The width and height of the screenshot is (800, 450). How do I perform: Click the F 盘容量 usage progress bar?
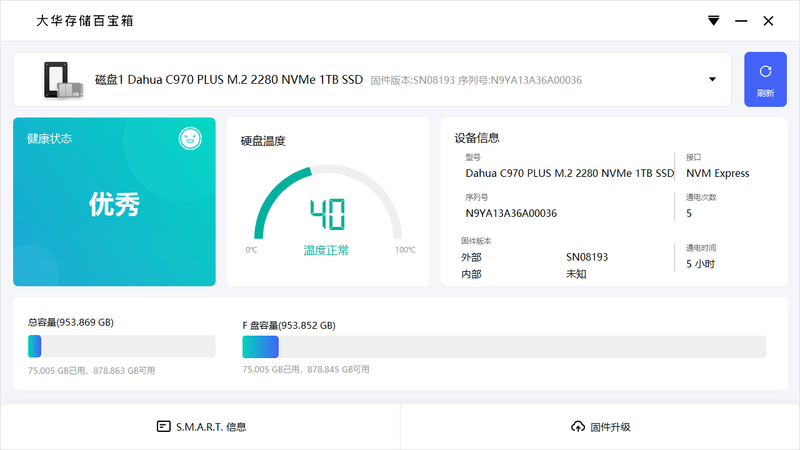tap(504, 346)
